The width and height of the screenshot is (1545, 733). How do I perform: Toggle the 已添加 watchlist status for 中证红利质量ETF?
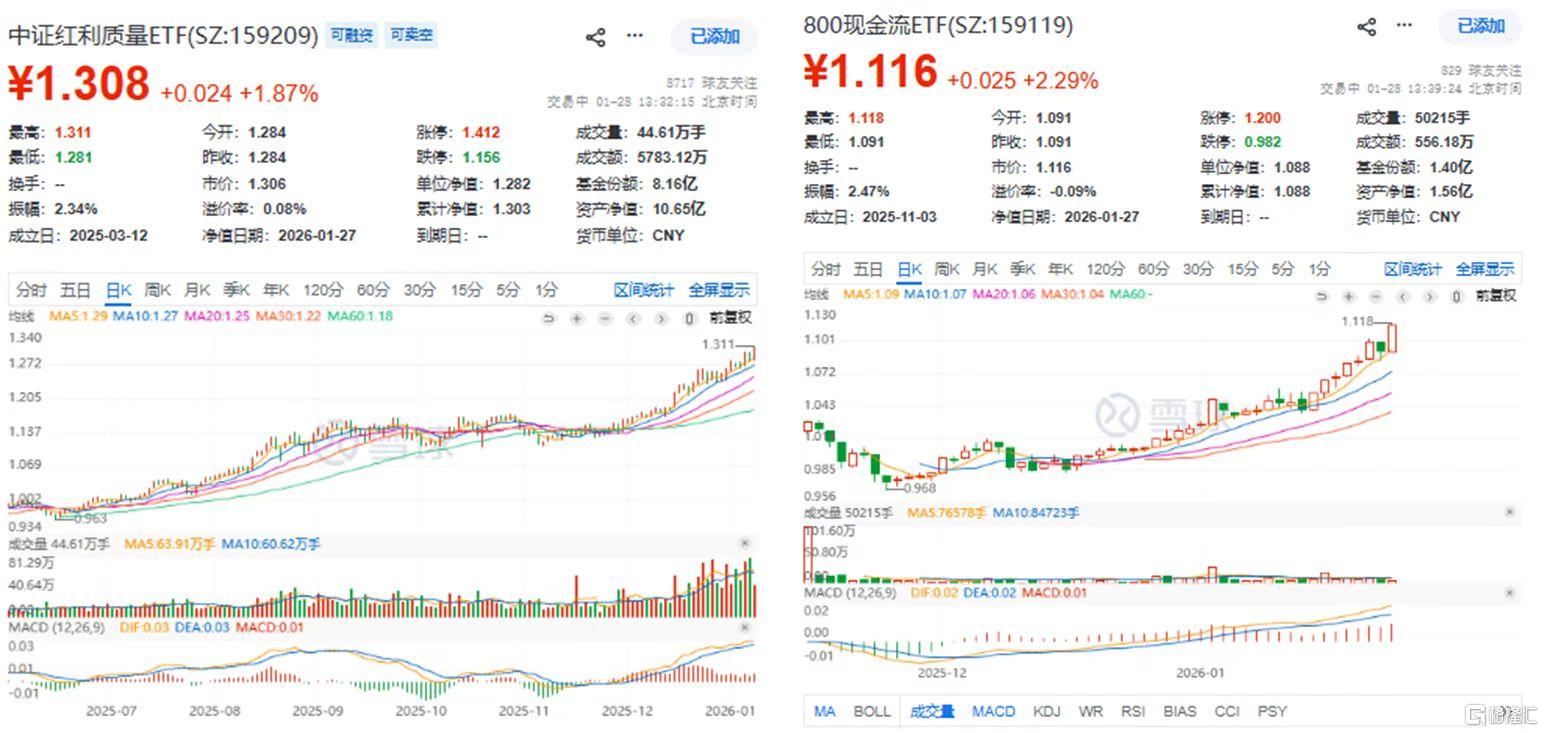[x=715, y=37]
